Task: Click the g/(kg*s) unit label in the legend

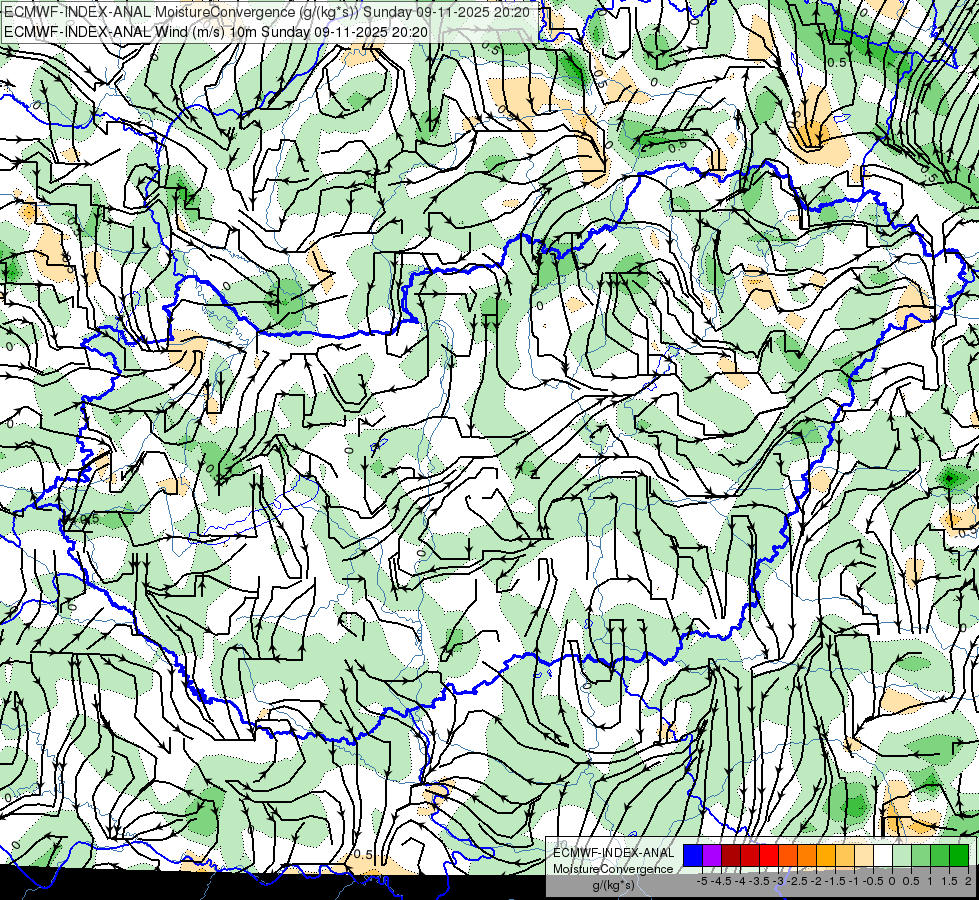Action: click(x=613, y=886)
